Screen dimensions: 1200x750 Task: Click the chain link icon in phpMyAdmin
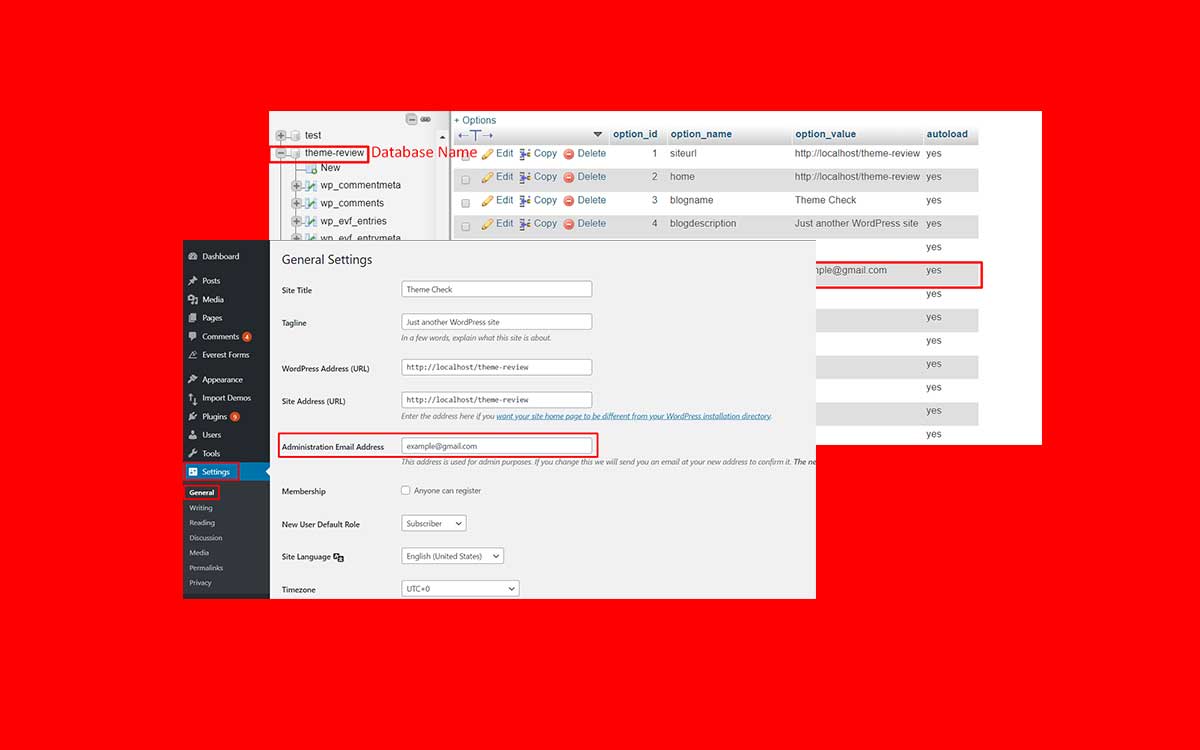[425, 119]
